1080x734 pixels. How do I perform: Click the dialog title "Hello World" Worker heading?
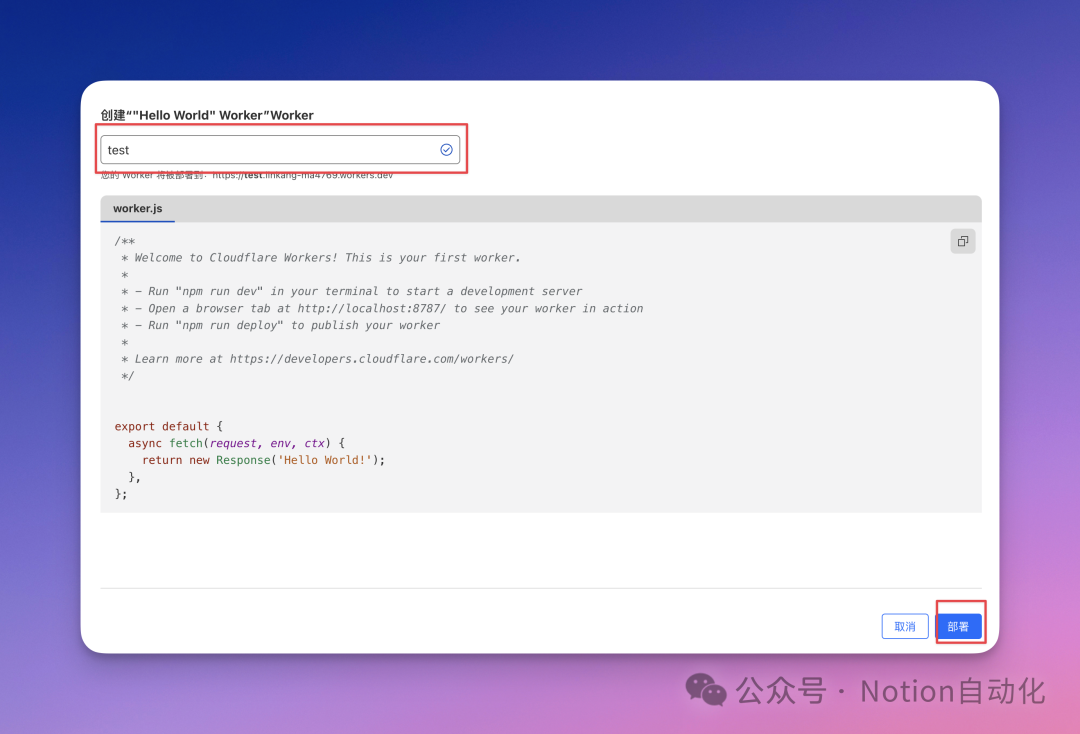pos(207,115)
